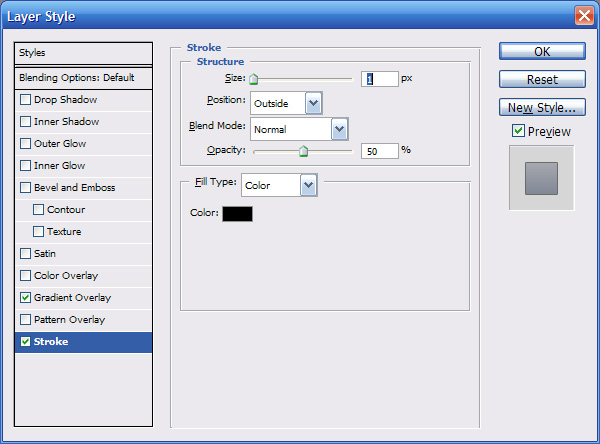Tick the Outer Glow checkbox
Screen dimensions: 600x444
(x=25, y=144)
